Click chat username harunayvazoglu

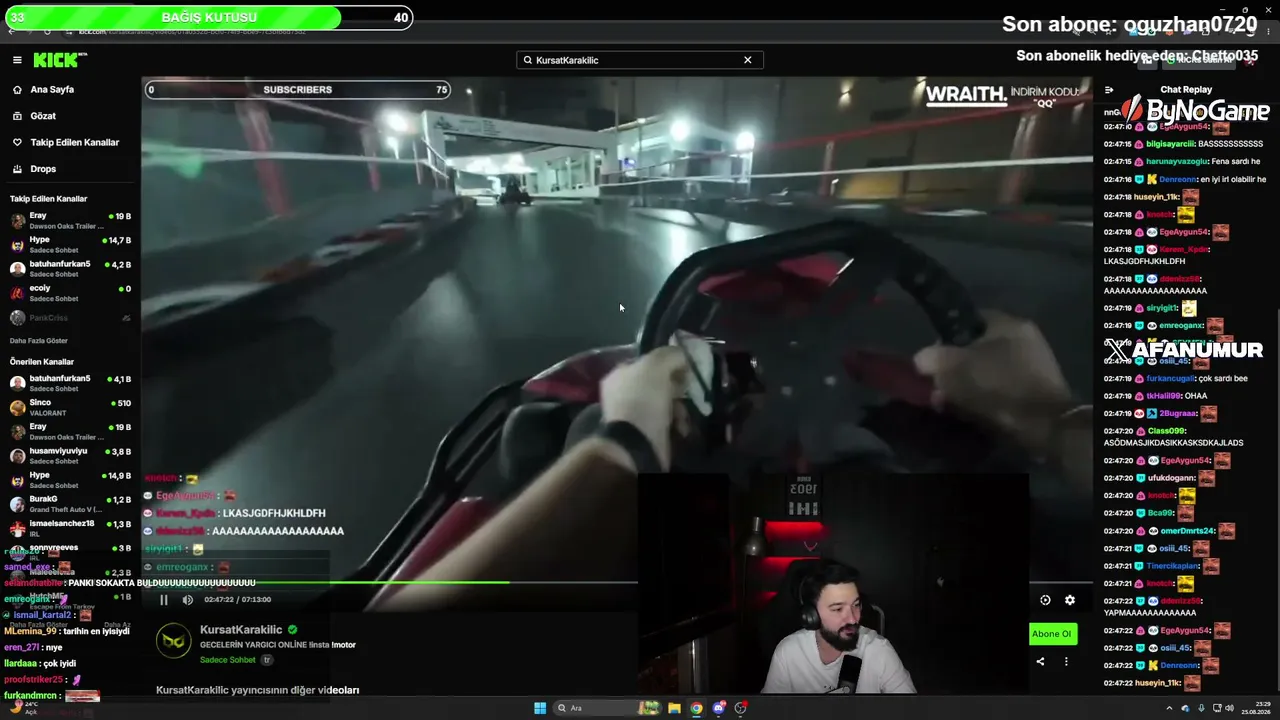click(x=1176, y=161)
